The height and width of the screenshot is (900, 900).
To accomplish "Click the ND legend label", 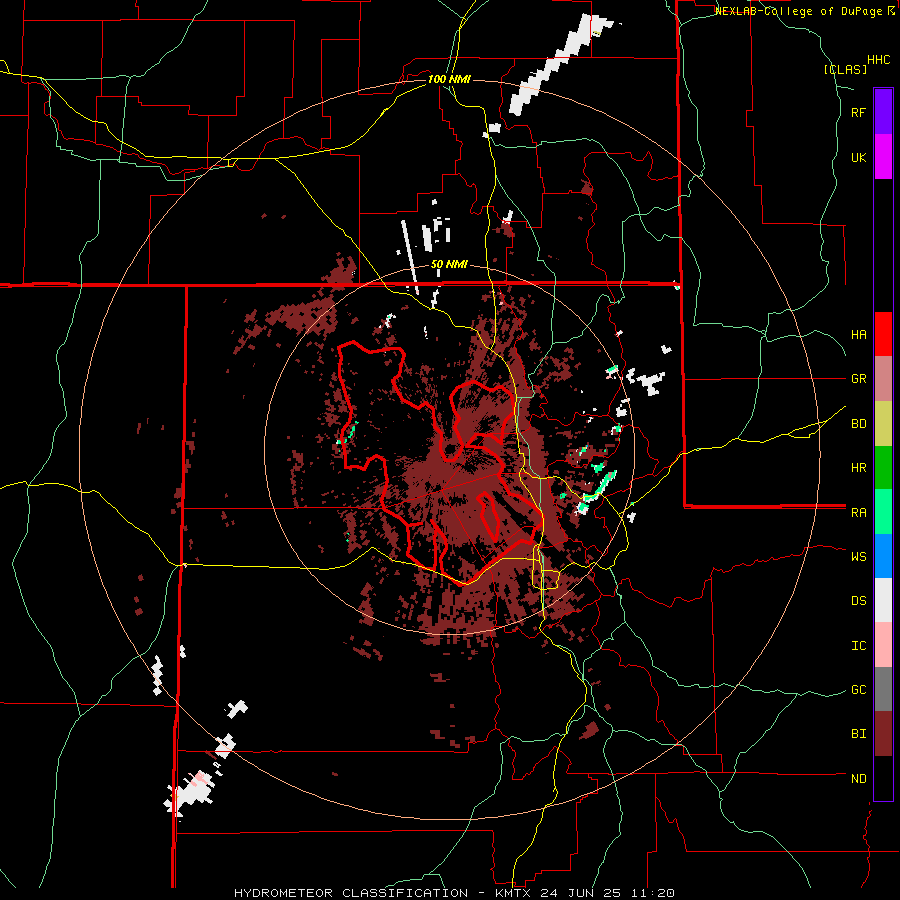I will (858, 779).
